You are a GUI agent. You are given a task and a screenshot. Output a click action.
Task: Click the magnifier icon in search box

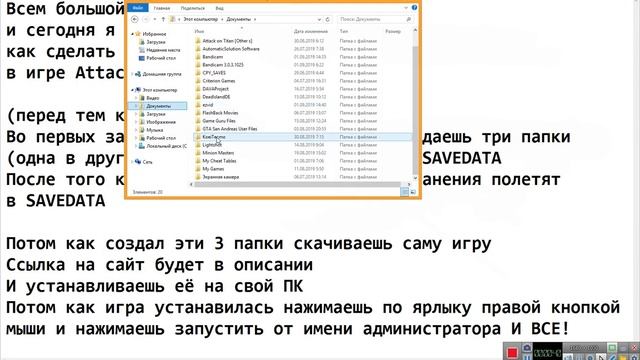(x=408, y=19)
